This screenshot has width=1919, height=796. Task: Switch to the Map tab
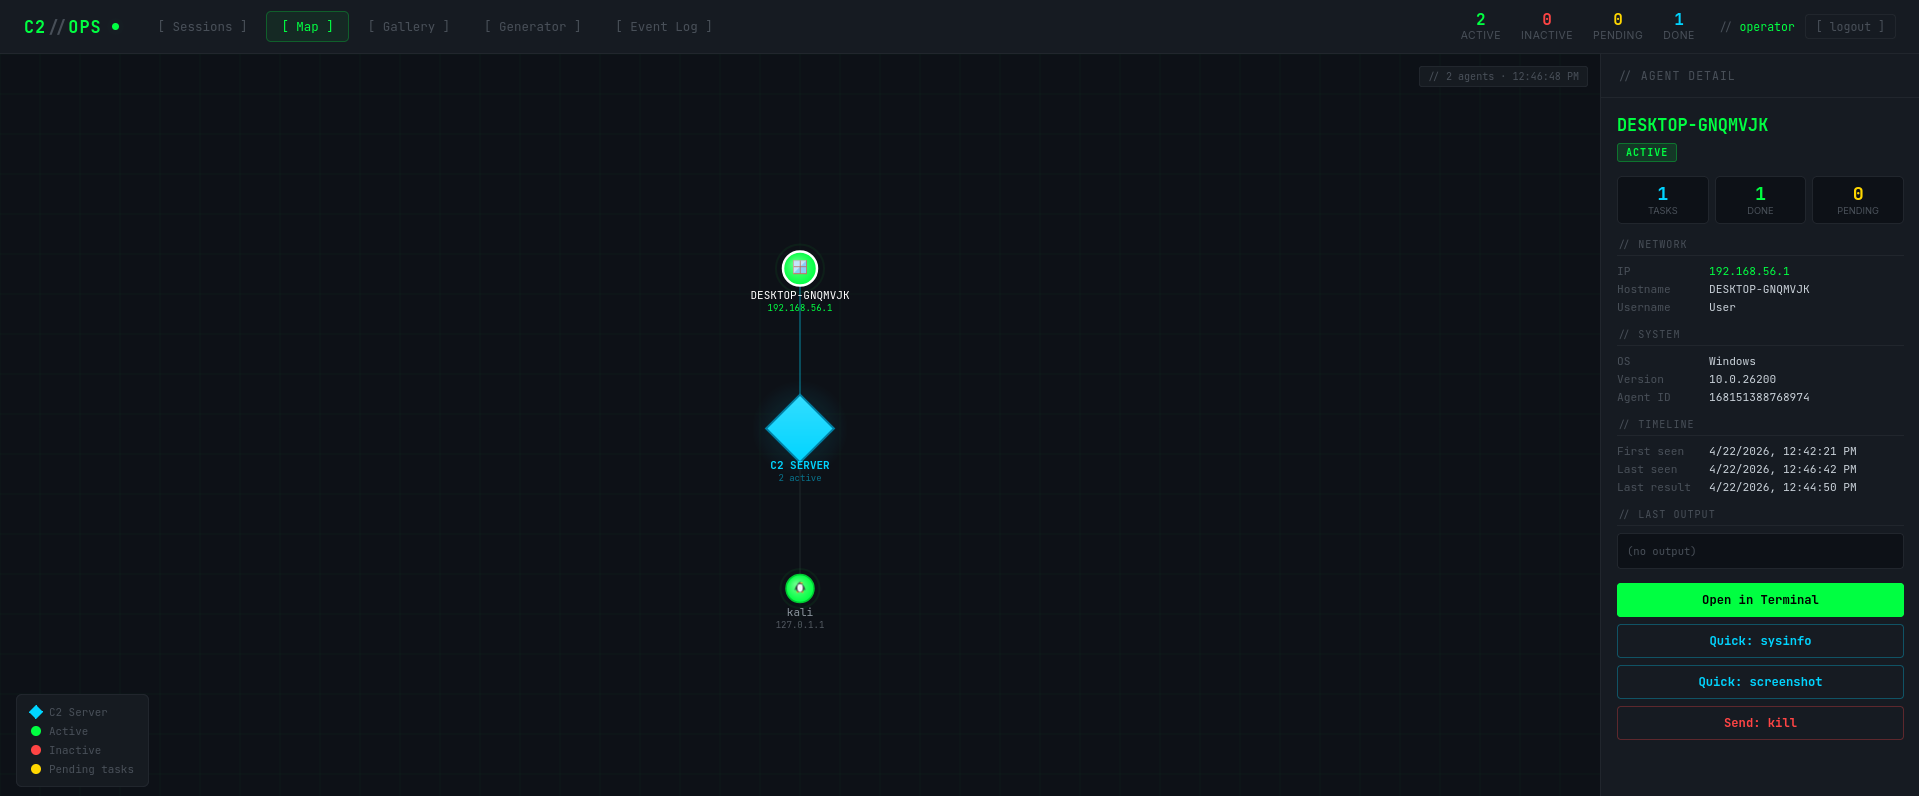click(307, 27)
